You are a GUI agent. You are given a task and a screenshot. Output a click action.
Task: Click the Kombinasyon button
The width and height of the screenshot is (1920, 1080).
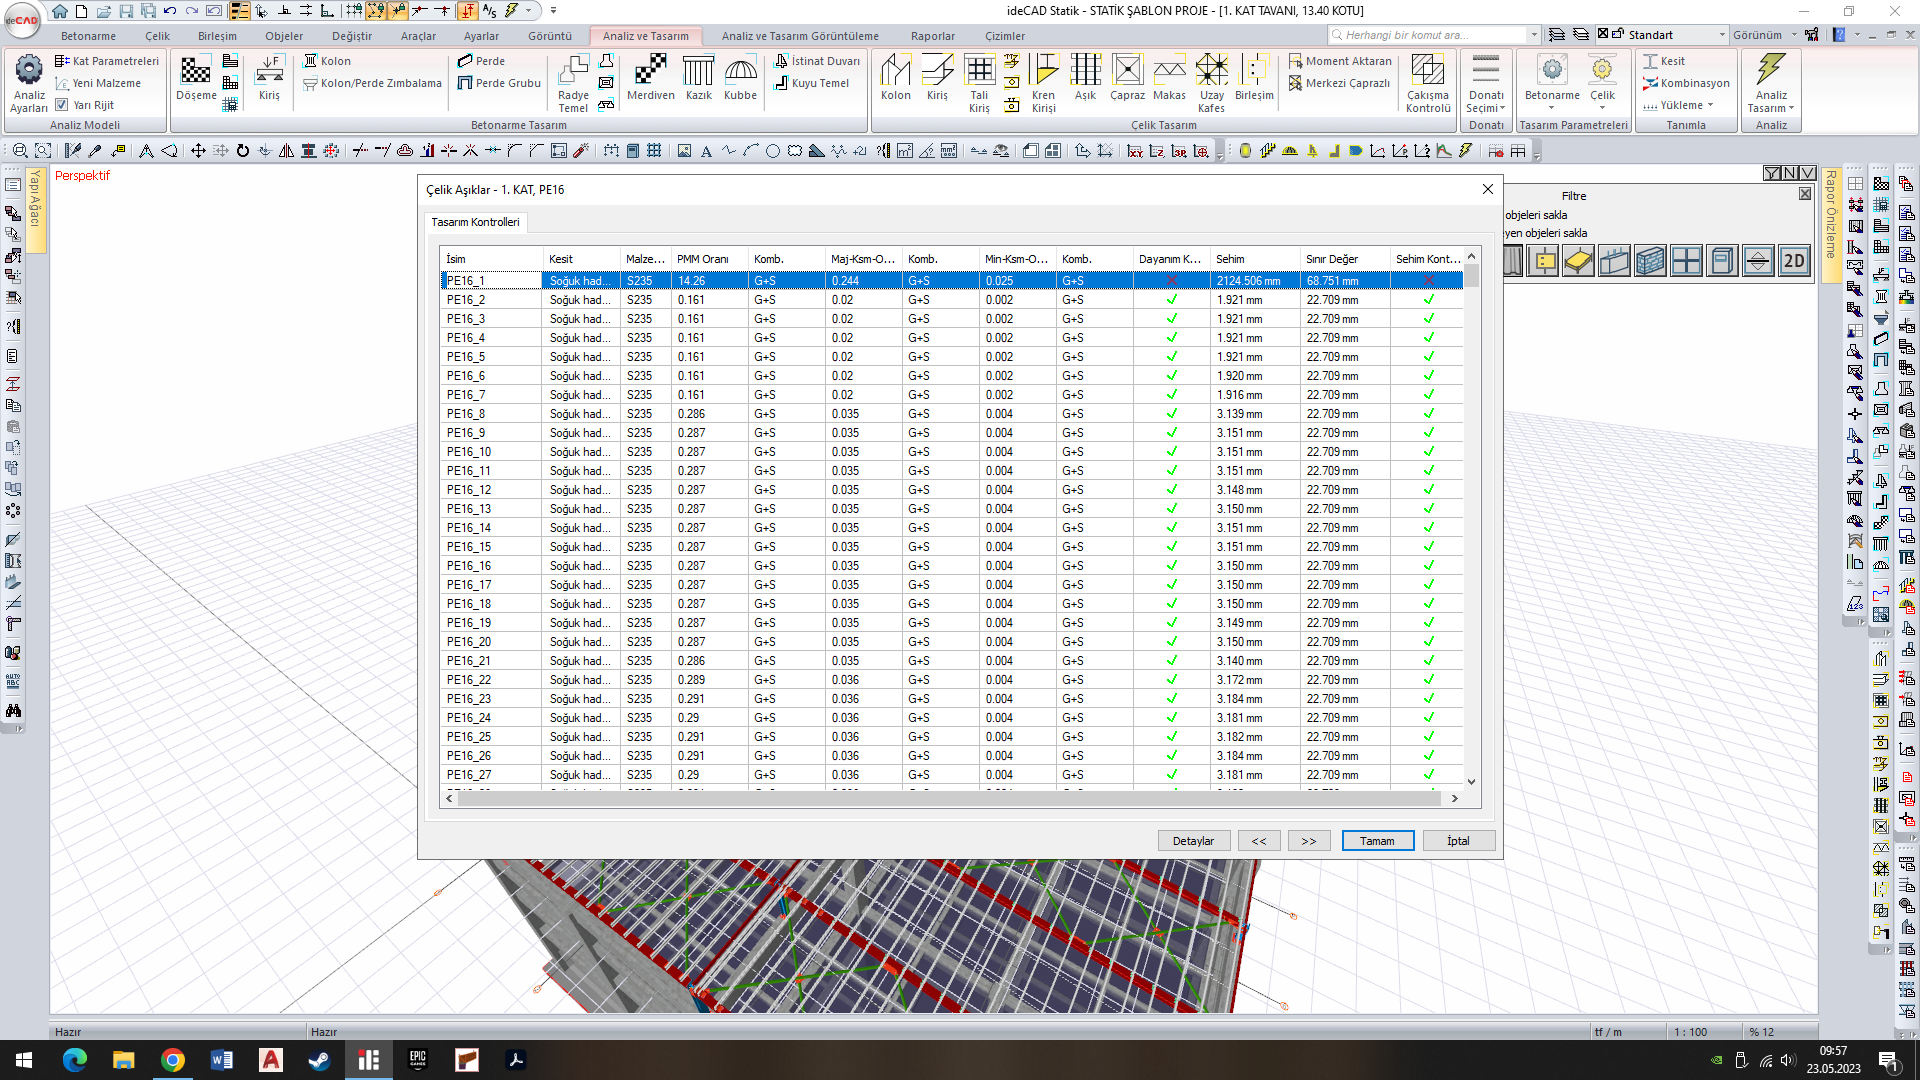[1686, 83]
